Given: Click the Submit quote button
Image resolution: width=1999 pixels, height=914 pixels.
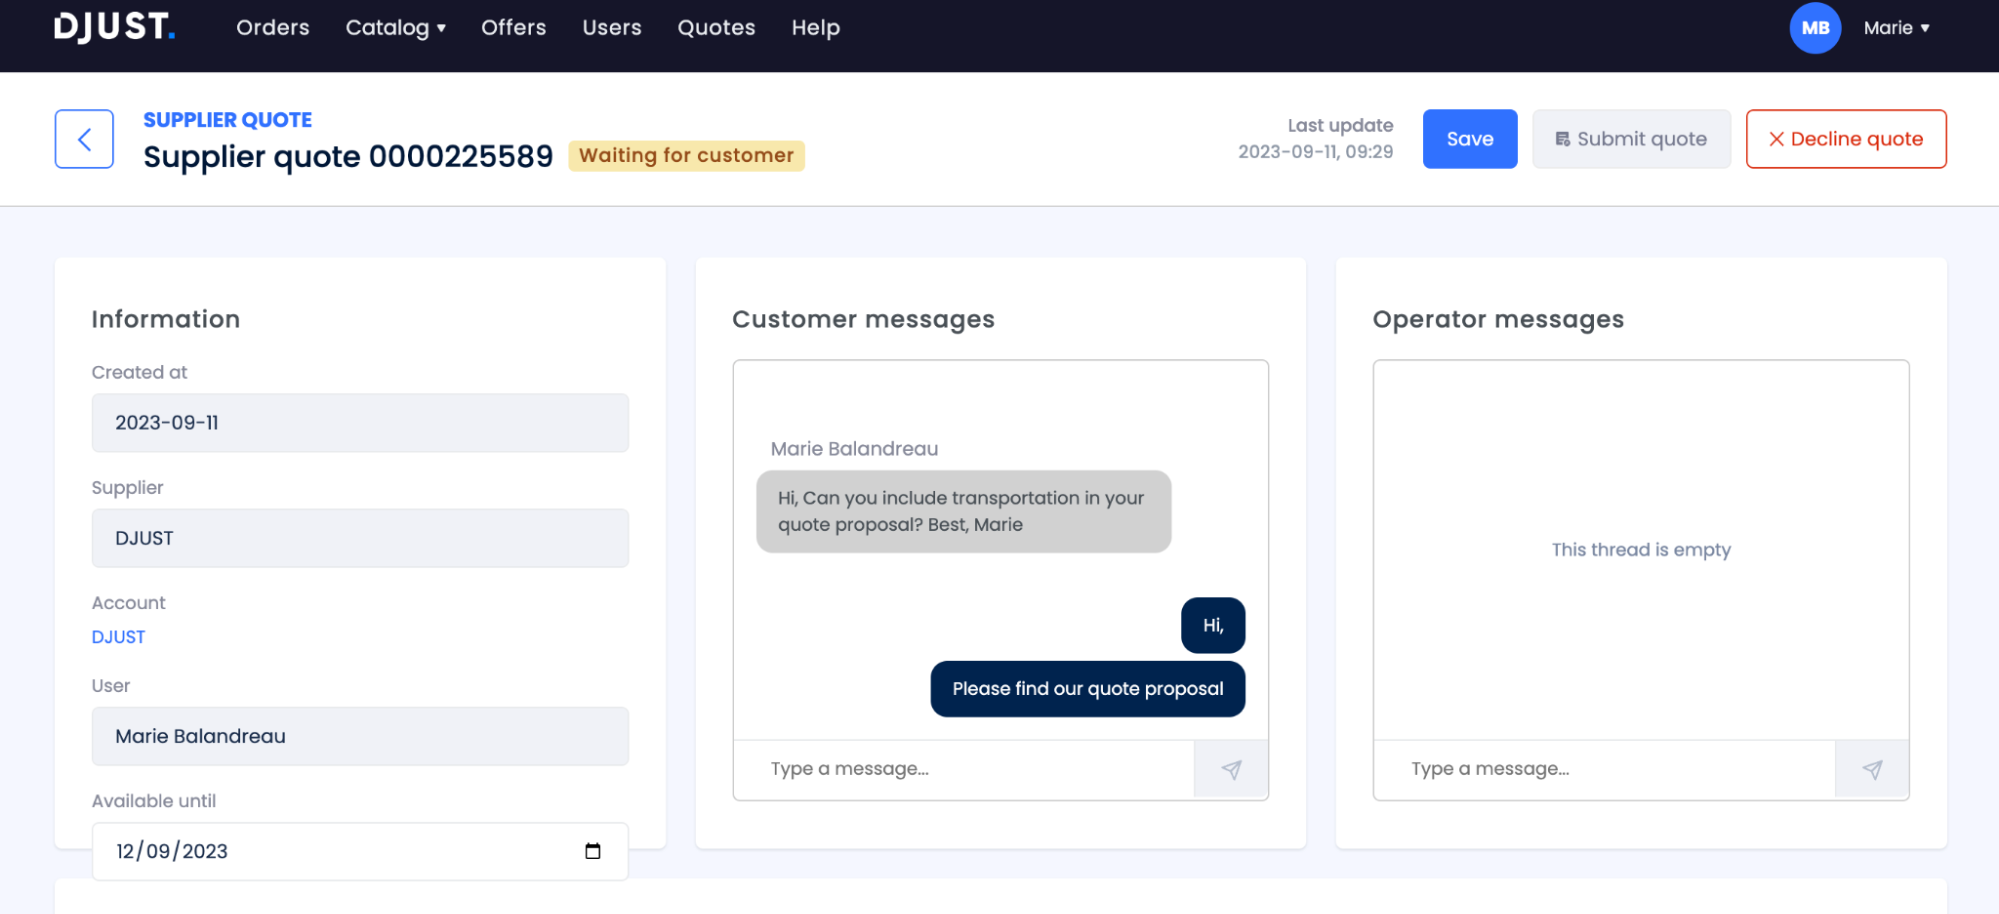Looking at the screenshot, I should coord(1631,139).
